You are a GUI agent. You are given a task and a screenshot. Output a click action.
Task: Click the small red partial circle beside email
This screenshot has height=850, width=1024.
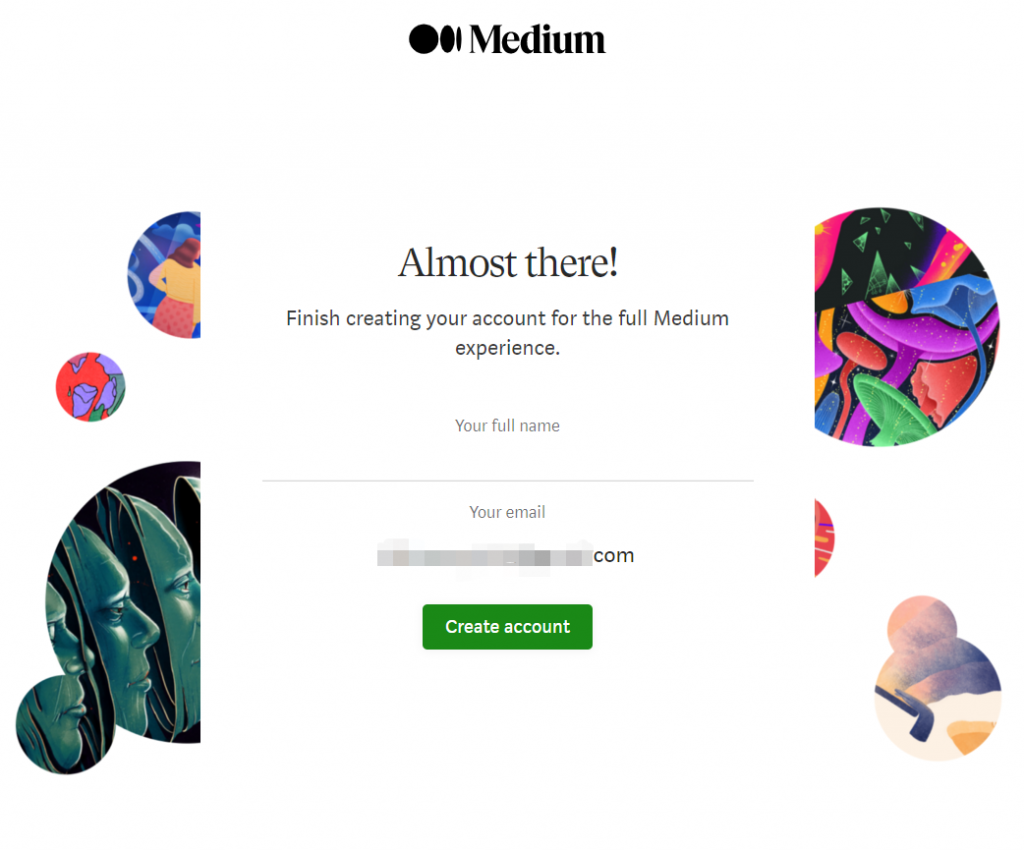[824, 537]
